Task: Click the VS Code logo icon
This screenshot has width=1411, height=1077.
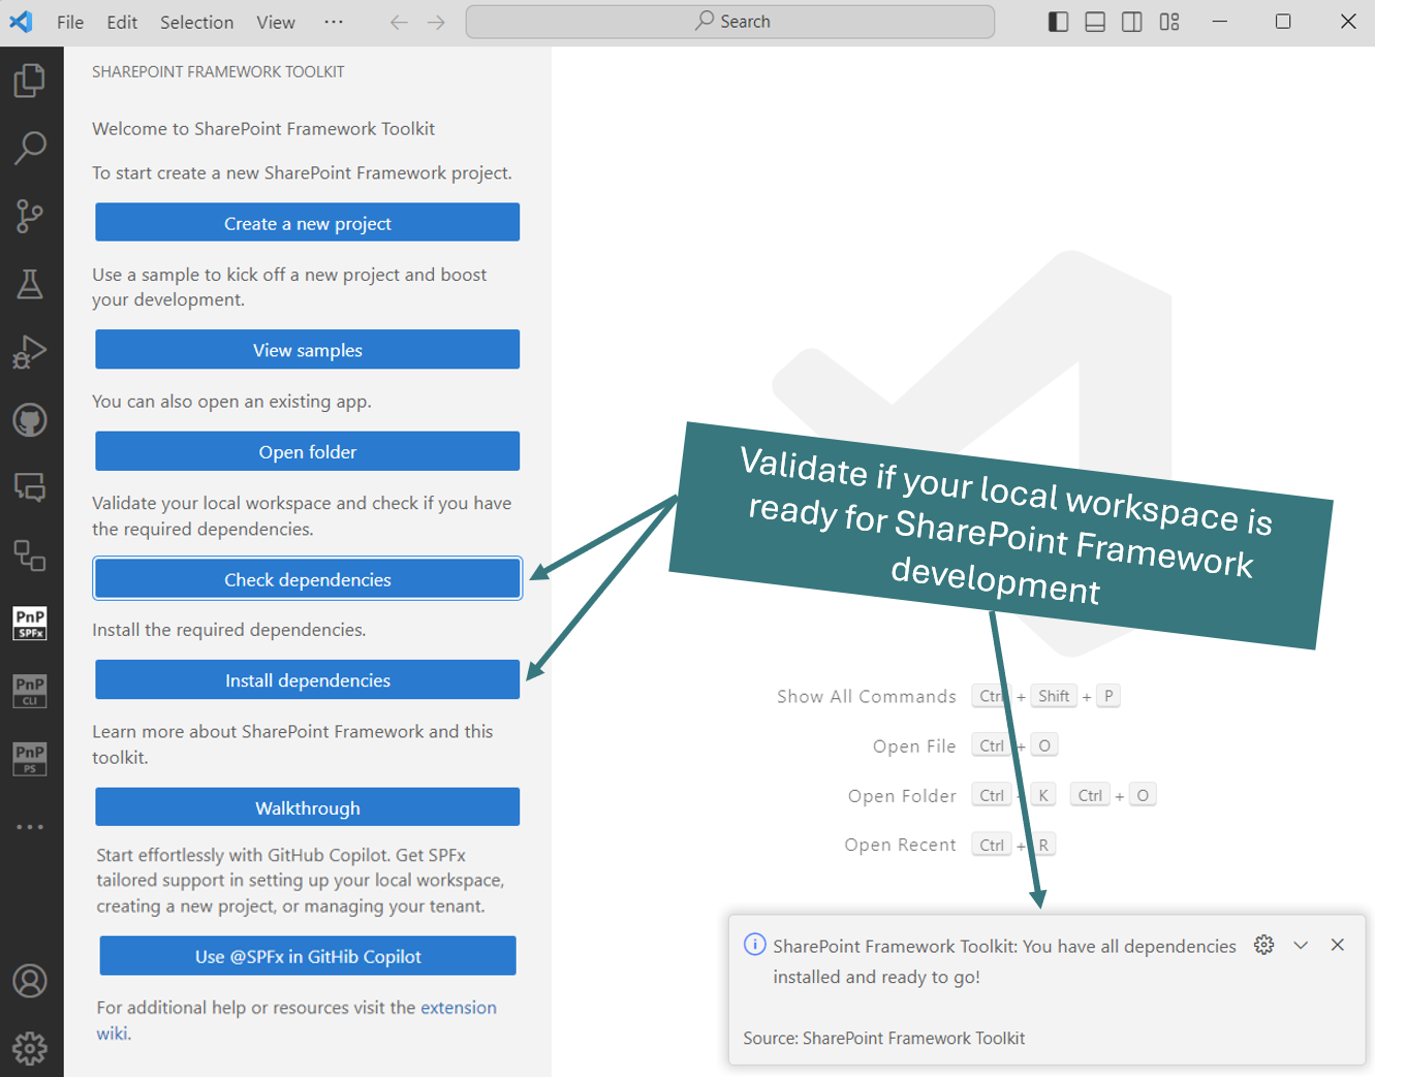Action: point(21,21)
